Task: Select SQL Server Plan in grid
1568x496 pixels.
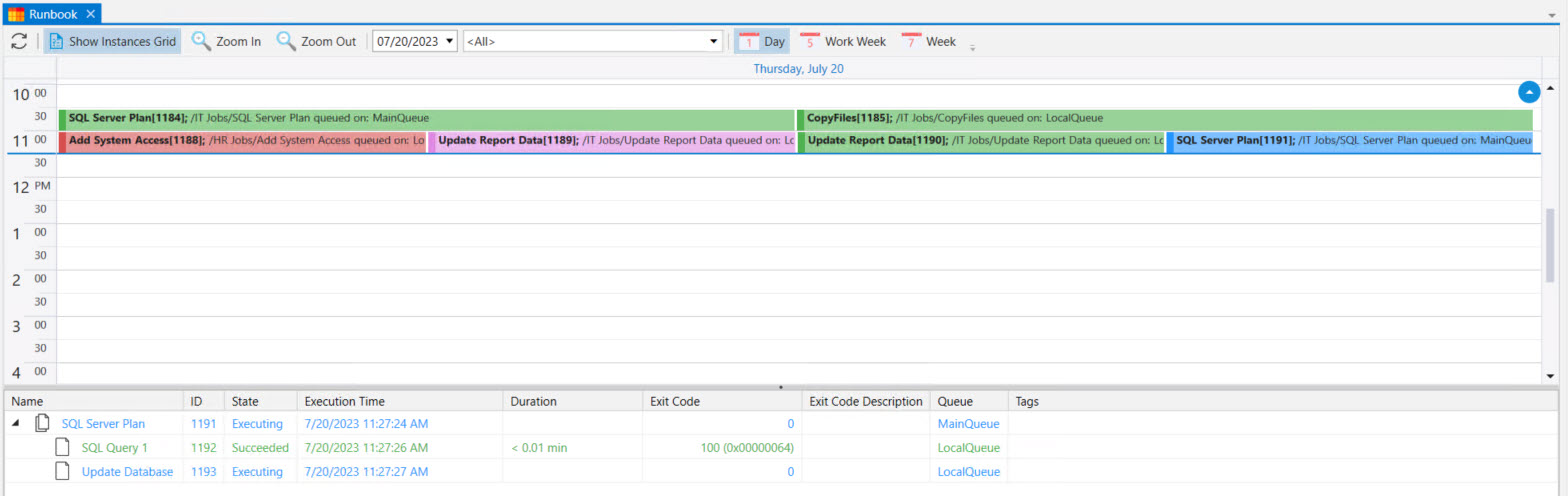Action: click(x=103, y=424)
